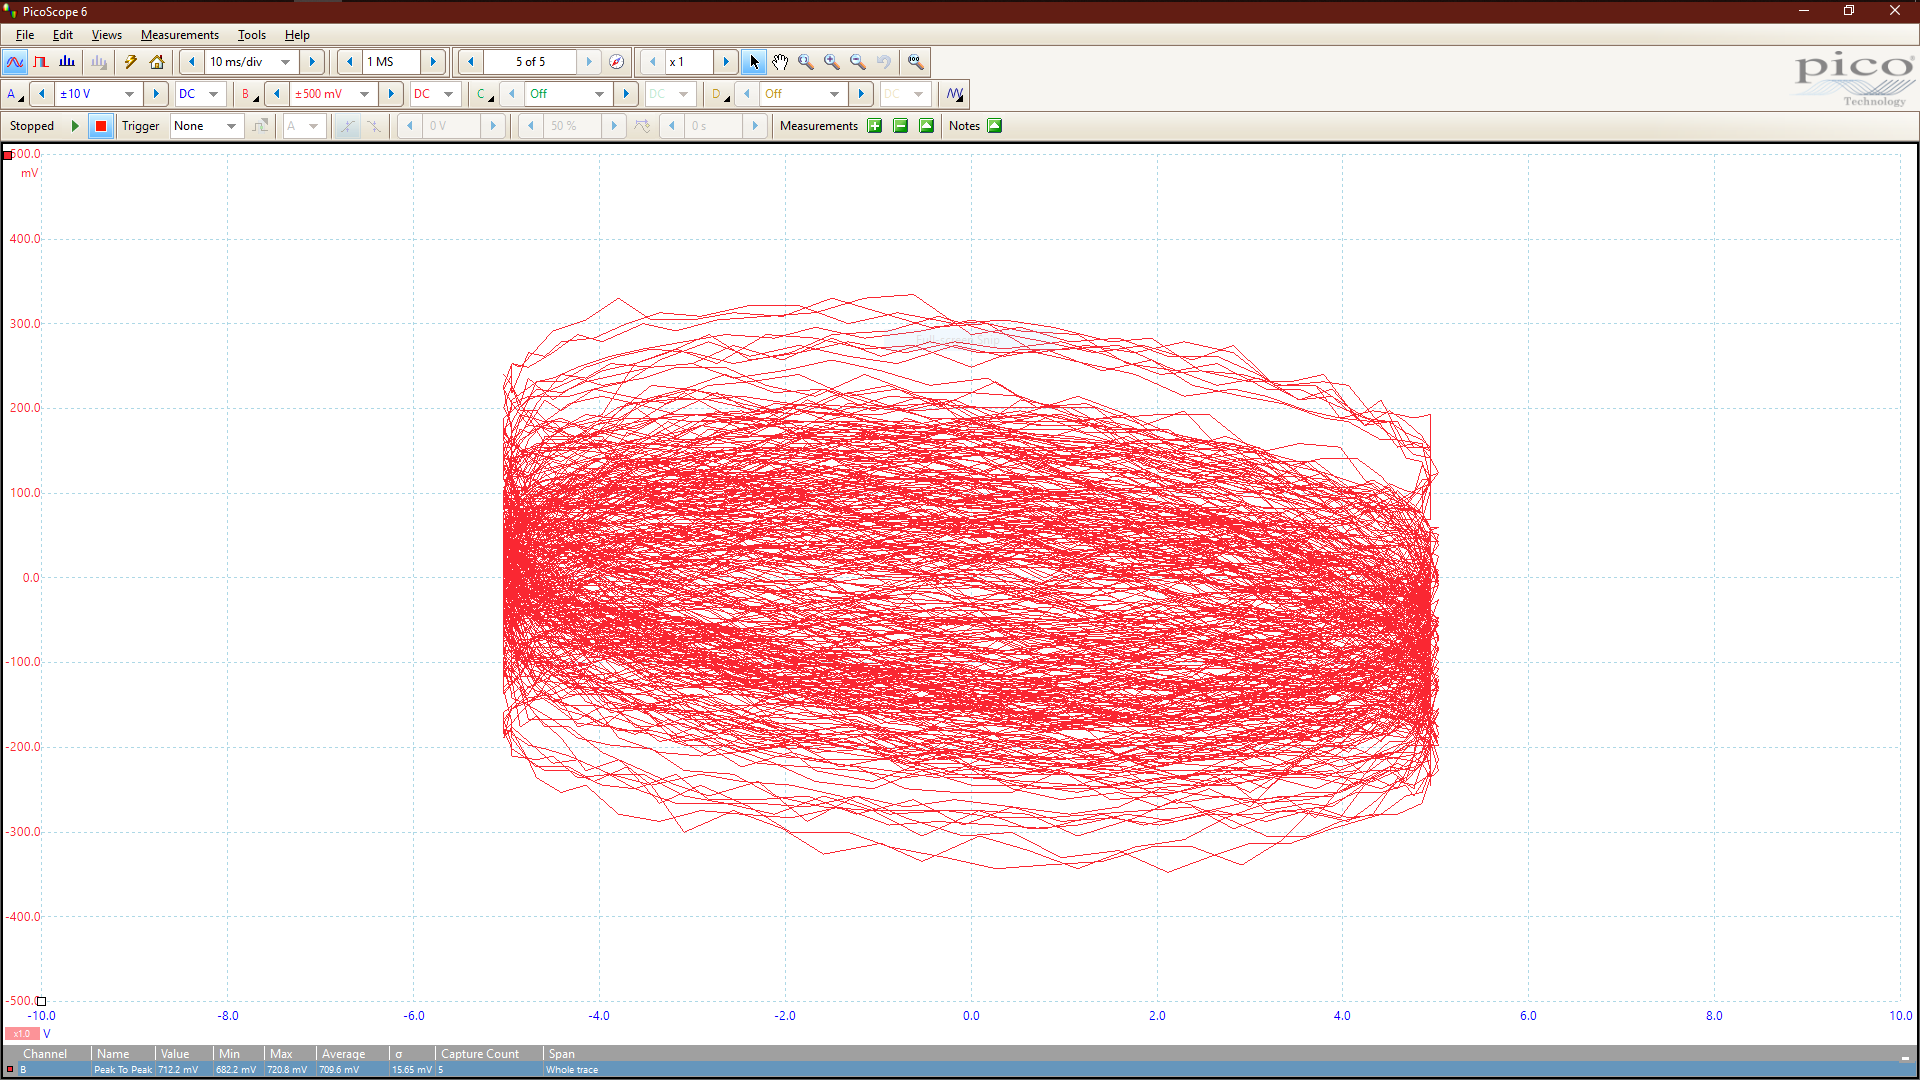This screenshot has width=1920, height=1080.
Task: Start capture with green Go arrow
Action: 75,126
